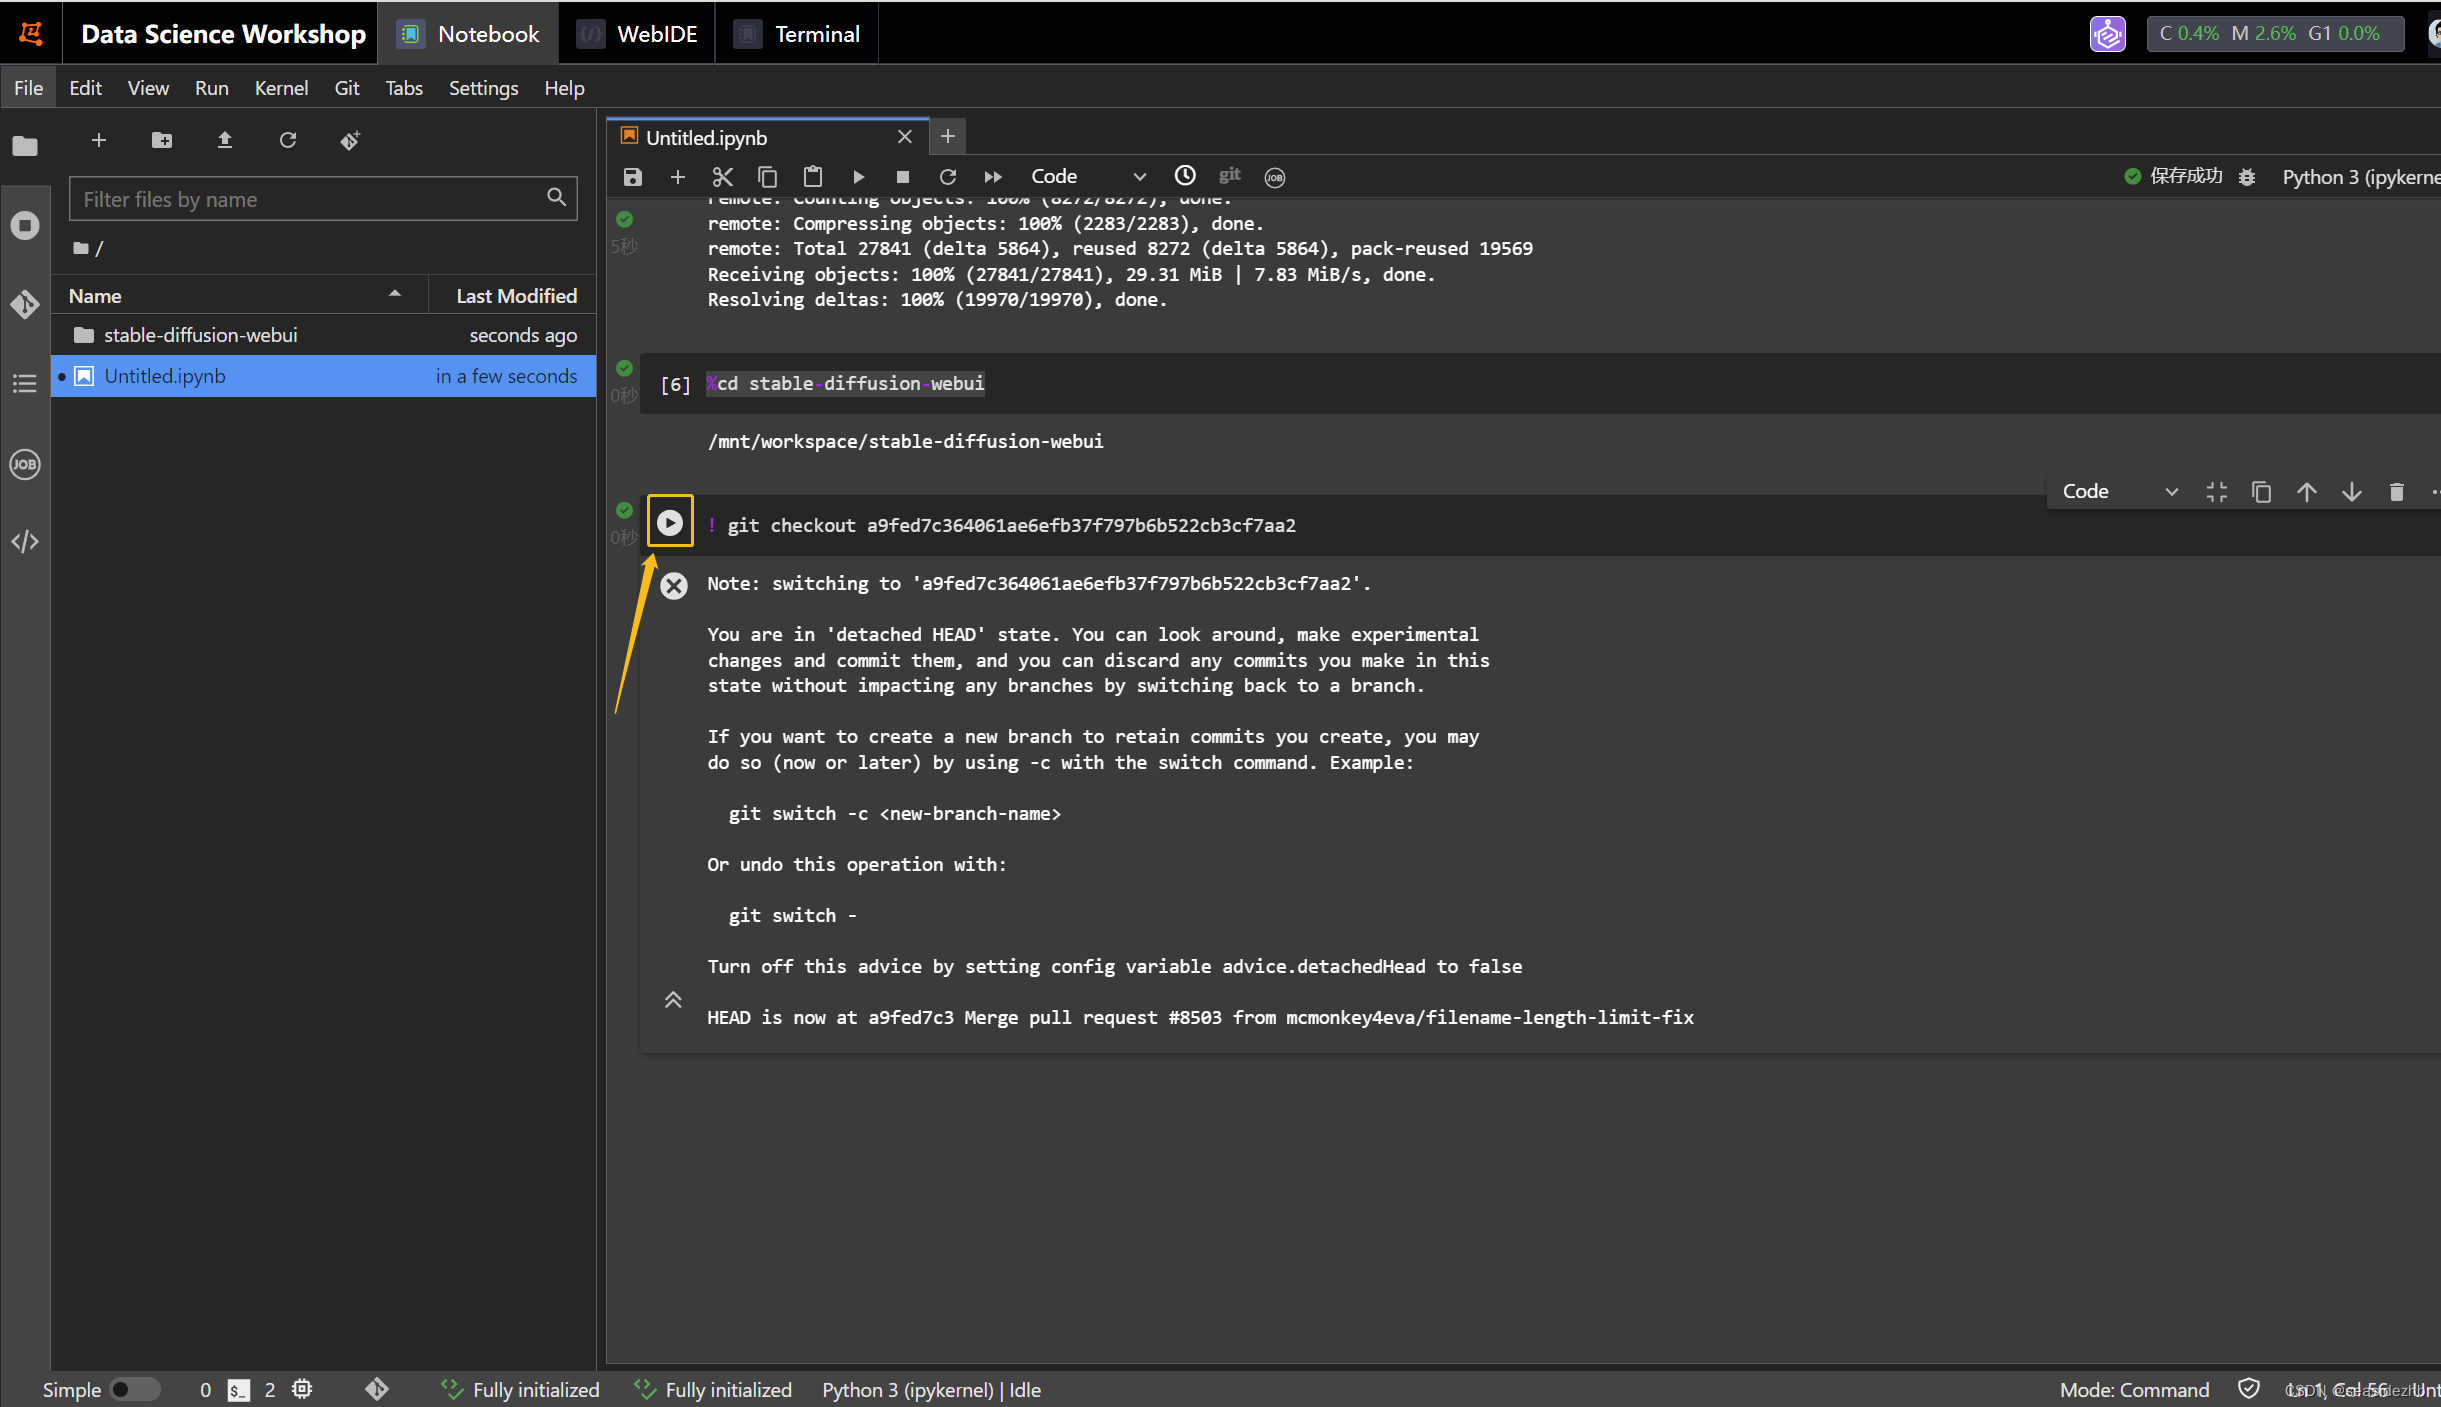Image resolution: width=2441 pixels, height=1407 pixels.
Task: Open the stable-diffusion-webui folder
Action: 323,335
